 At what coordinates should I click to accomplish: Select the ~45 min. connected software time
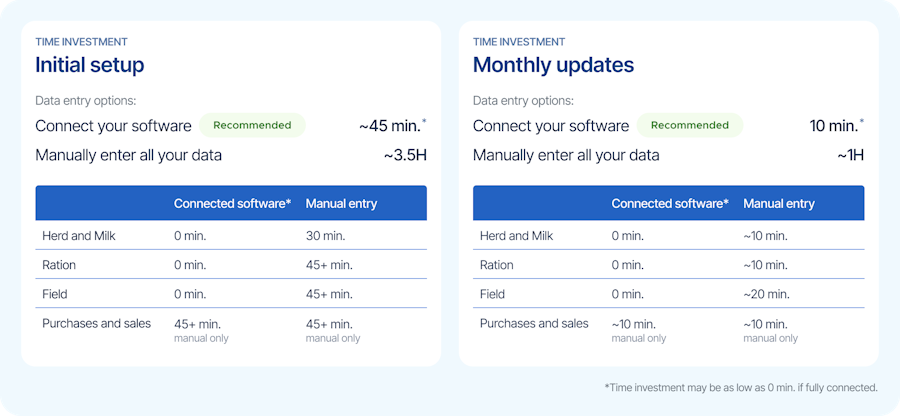coord(390,126)
